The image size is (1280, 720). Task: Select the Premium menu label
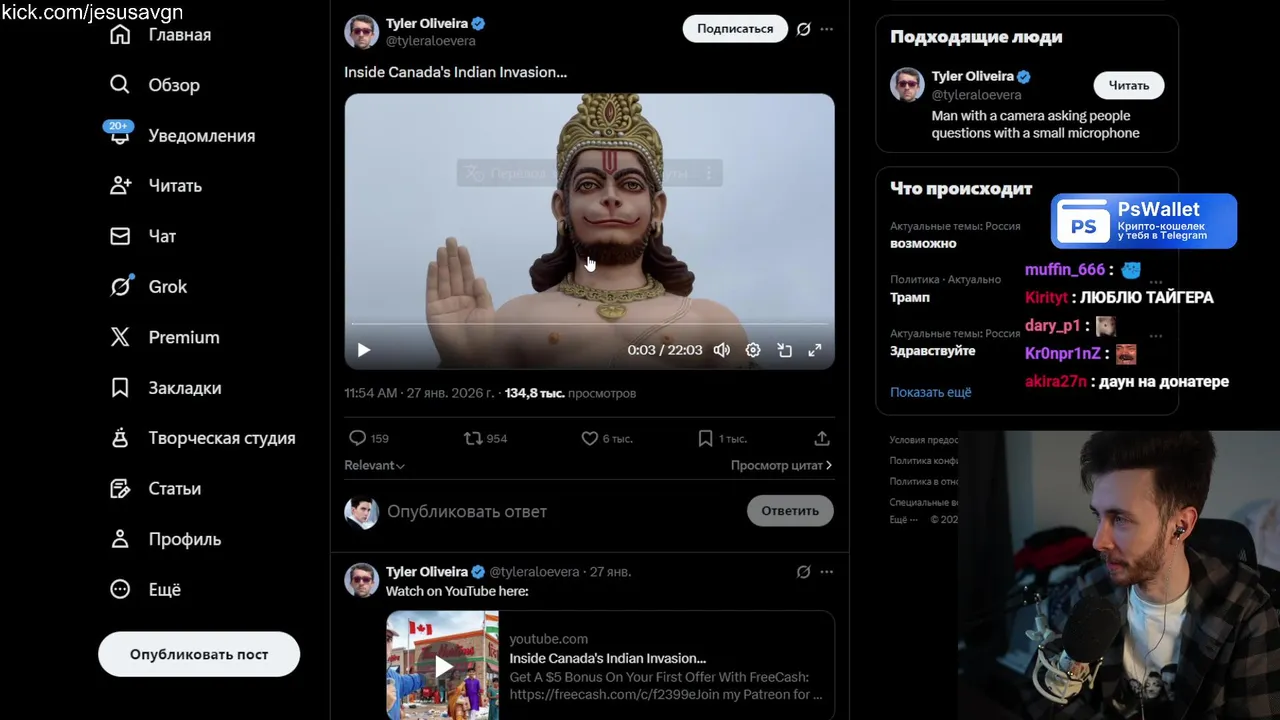tap(184, 337)
